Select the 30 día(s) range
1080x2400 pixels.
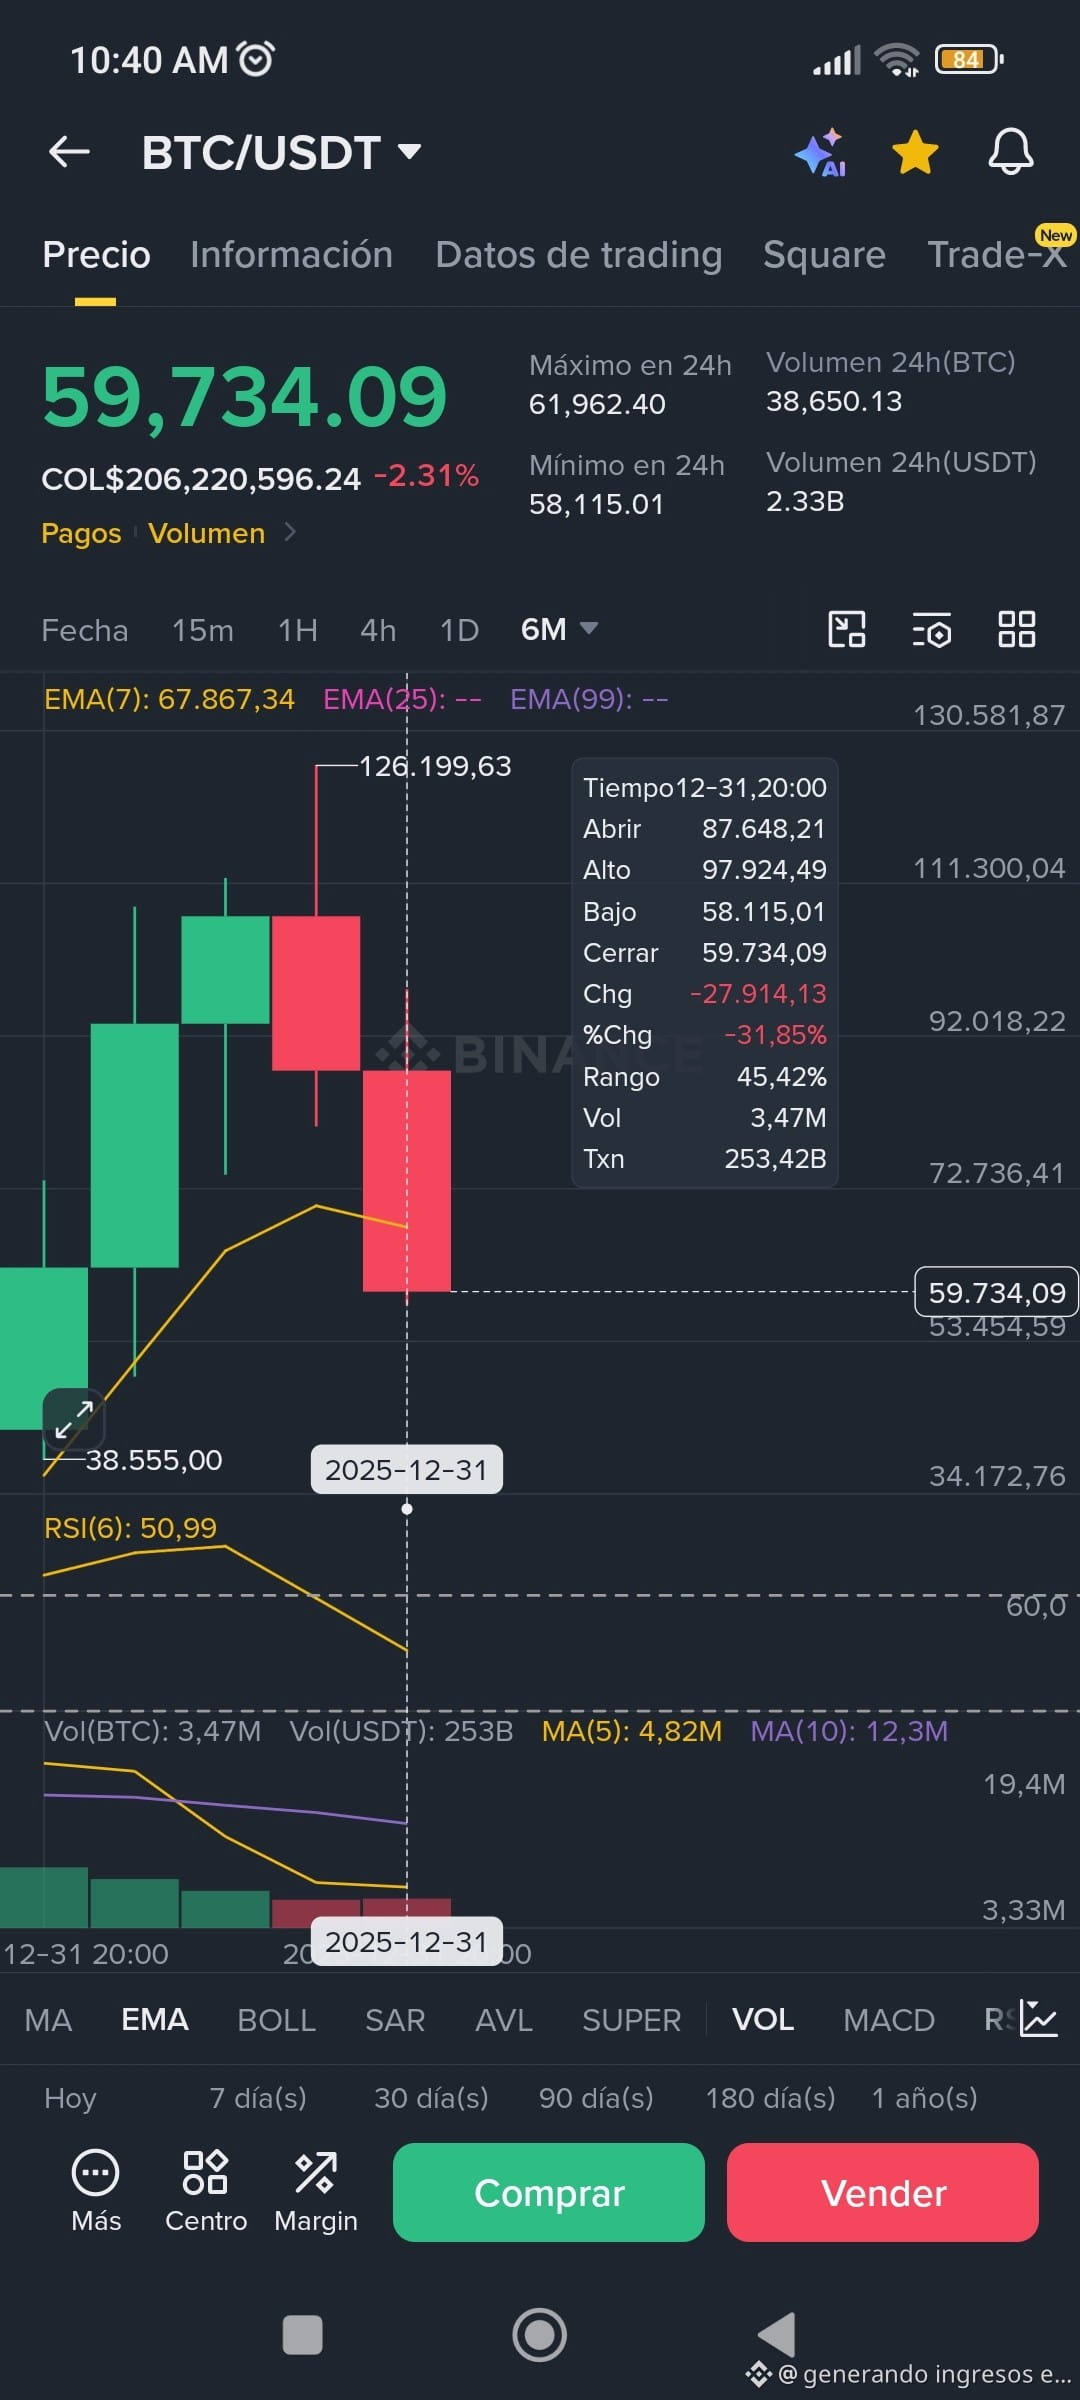pos(431,2098)
